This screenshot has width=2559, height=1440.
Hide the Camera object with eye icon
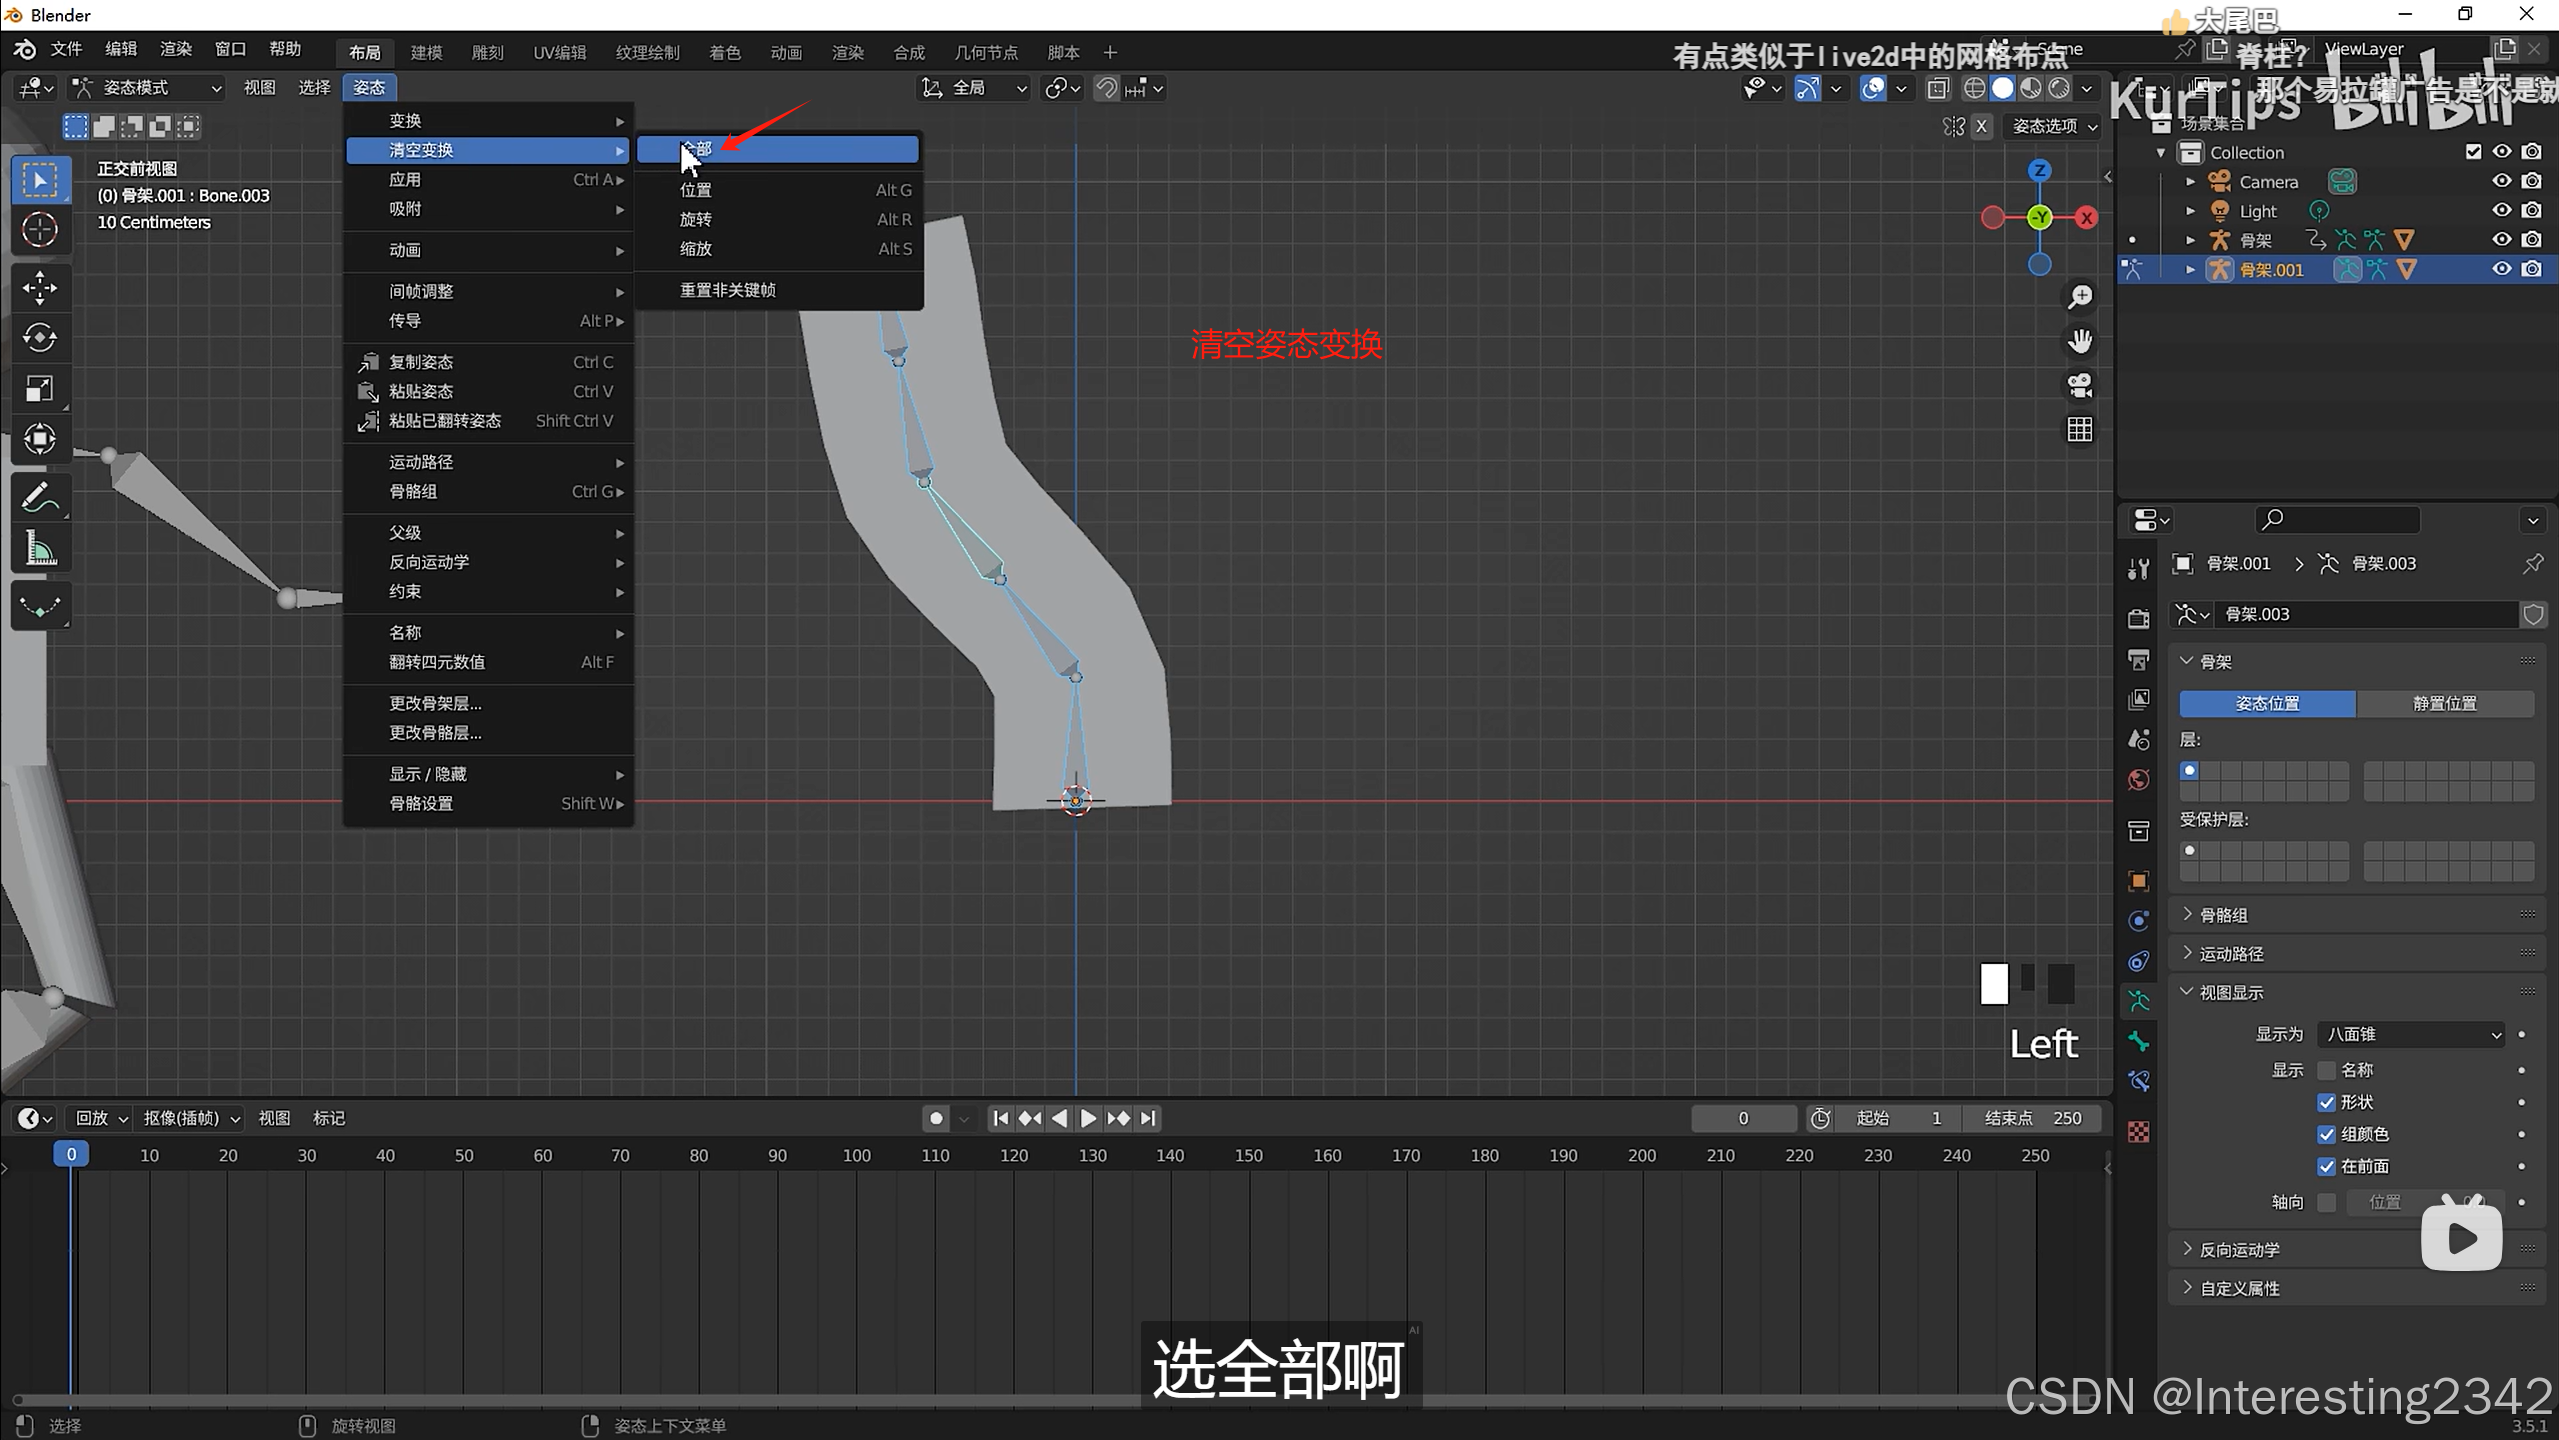(2501, 181)
